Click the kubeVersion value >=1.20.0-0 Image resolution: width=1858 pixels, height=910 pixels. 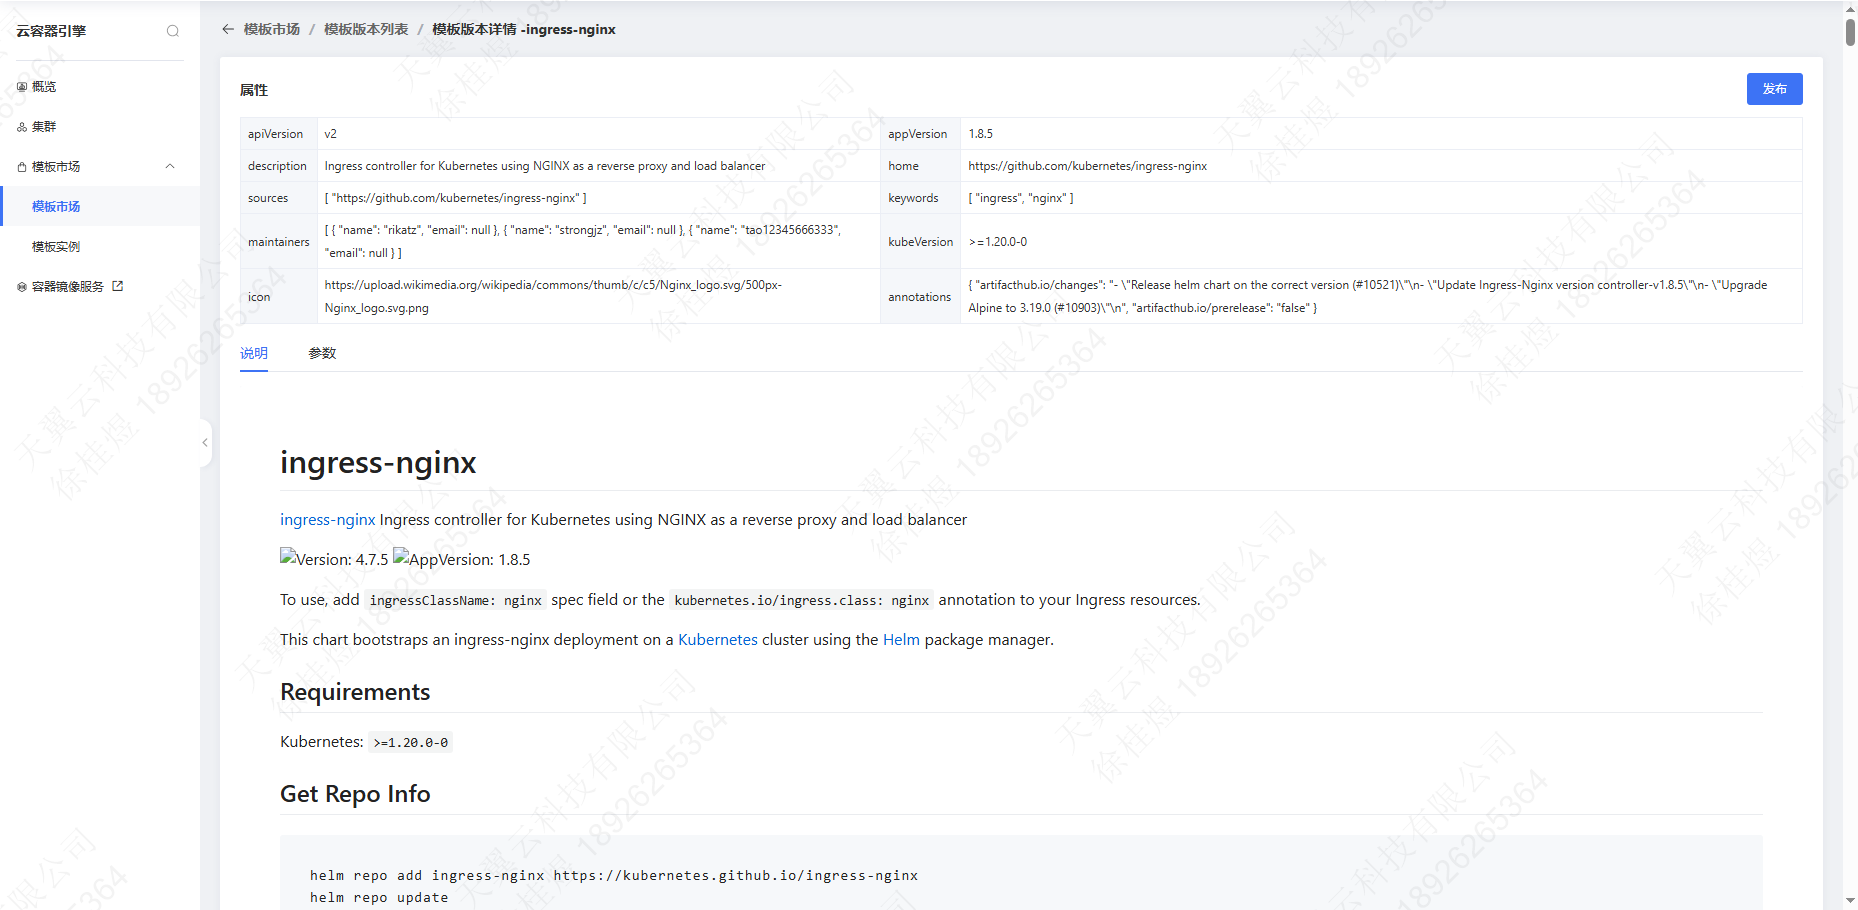pos(997,242)
